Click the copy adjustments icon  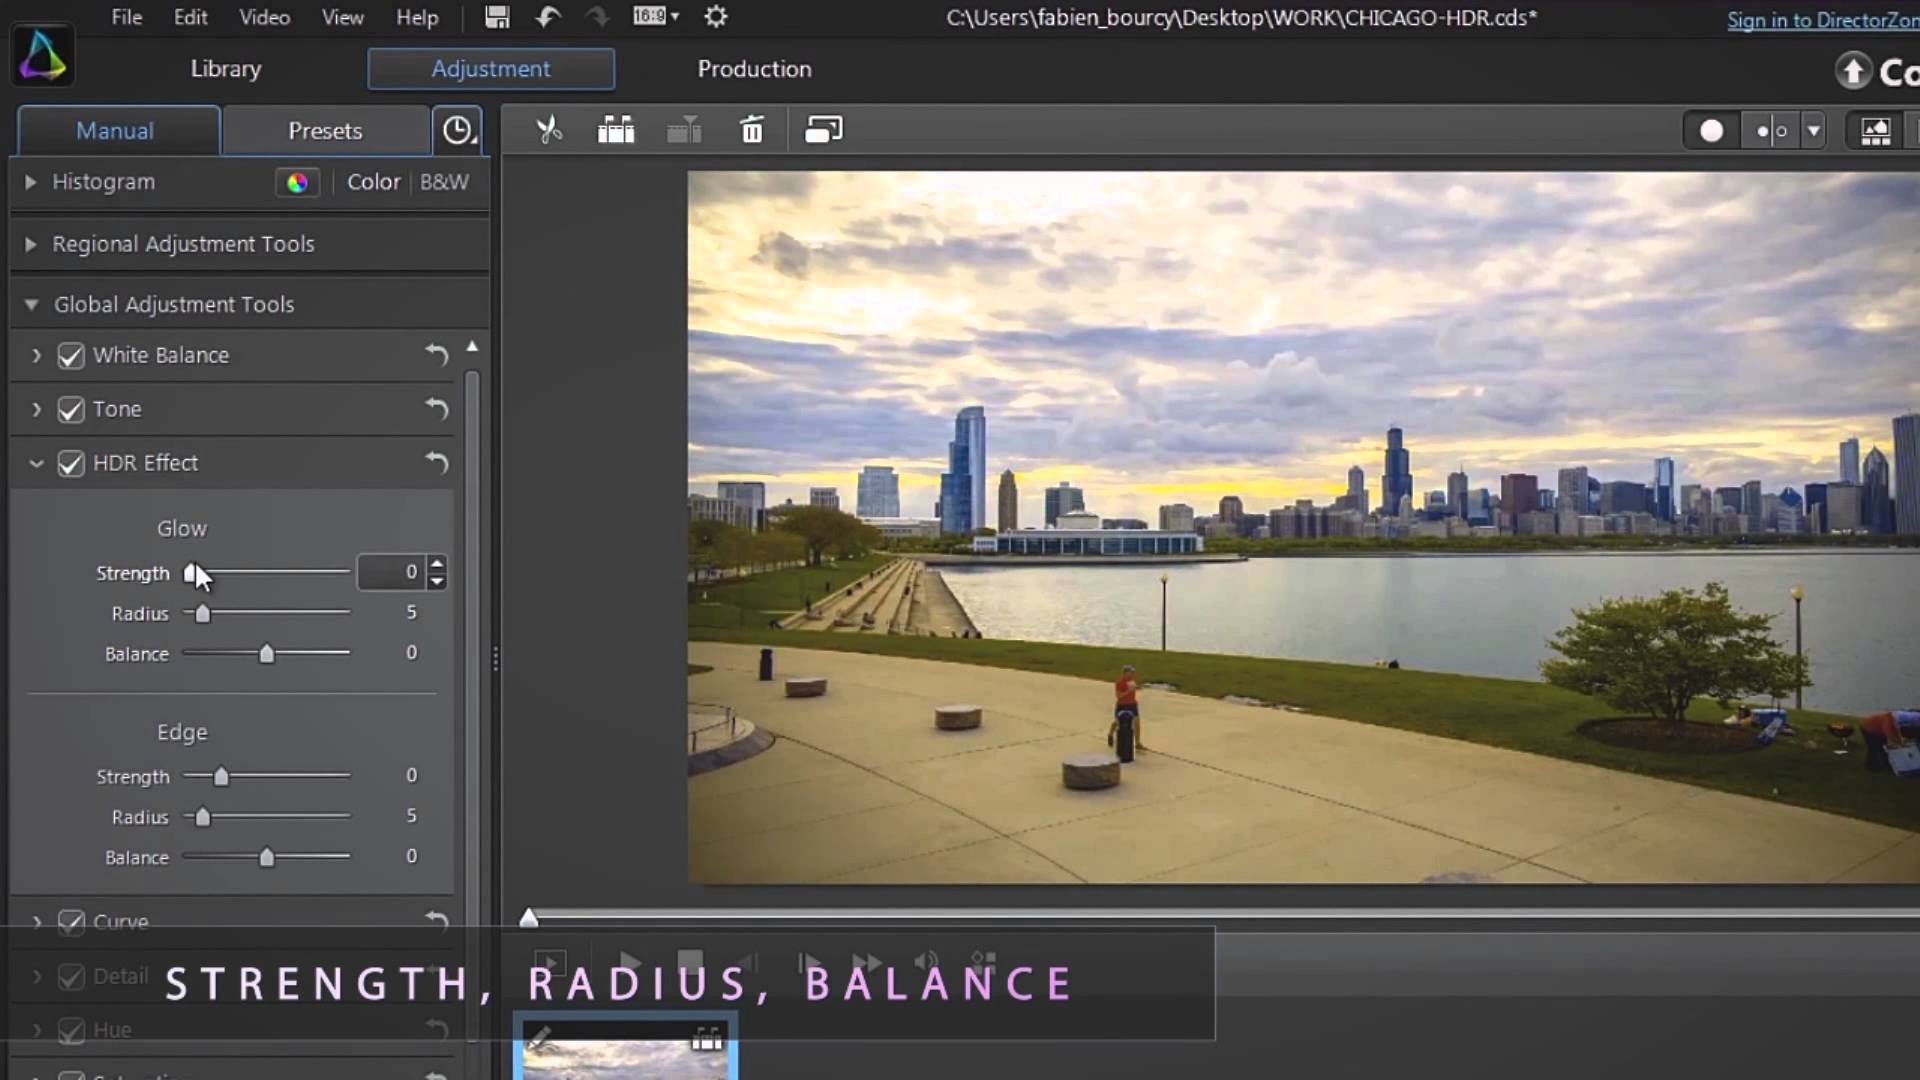pyautogui.click(x=824, y=130)
